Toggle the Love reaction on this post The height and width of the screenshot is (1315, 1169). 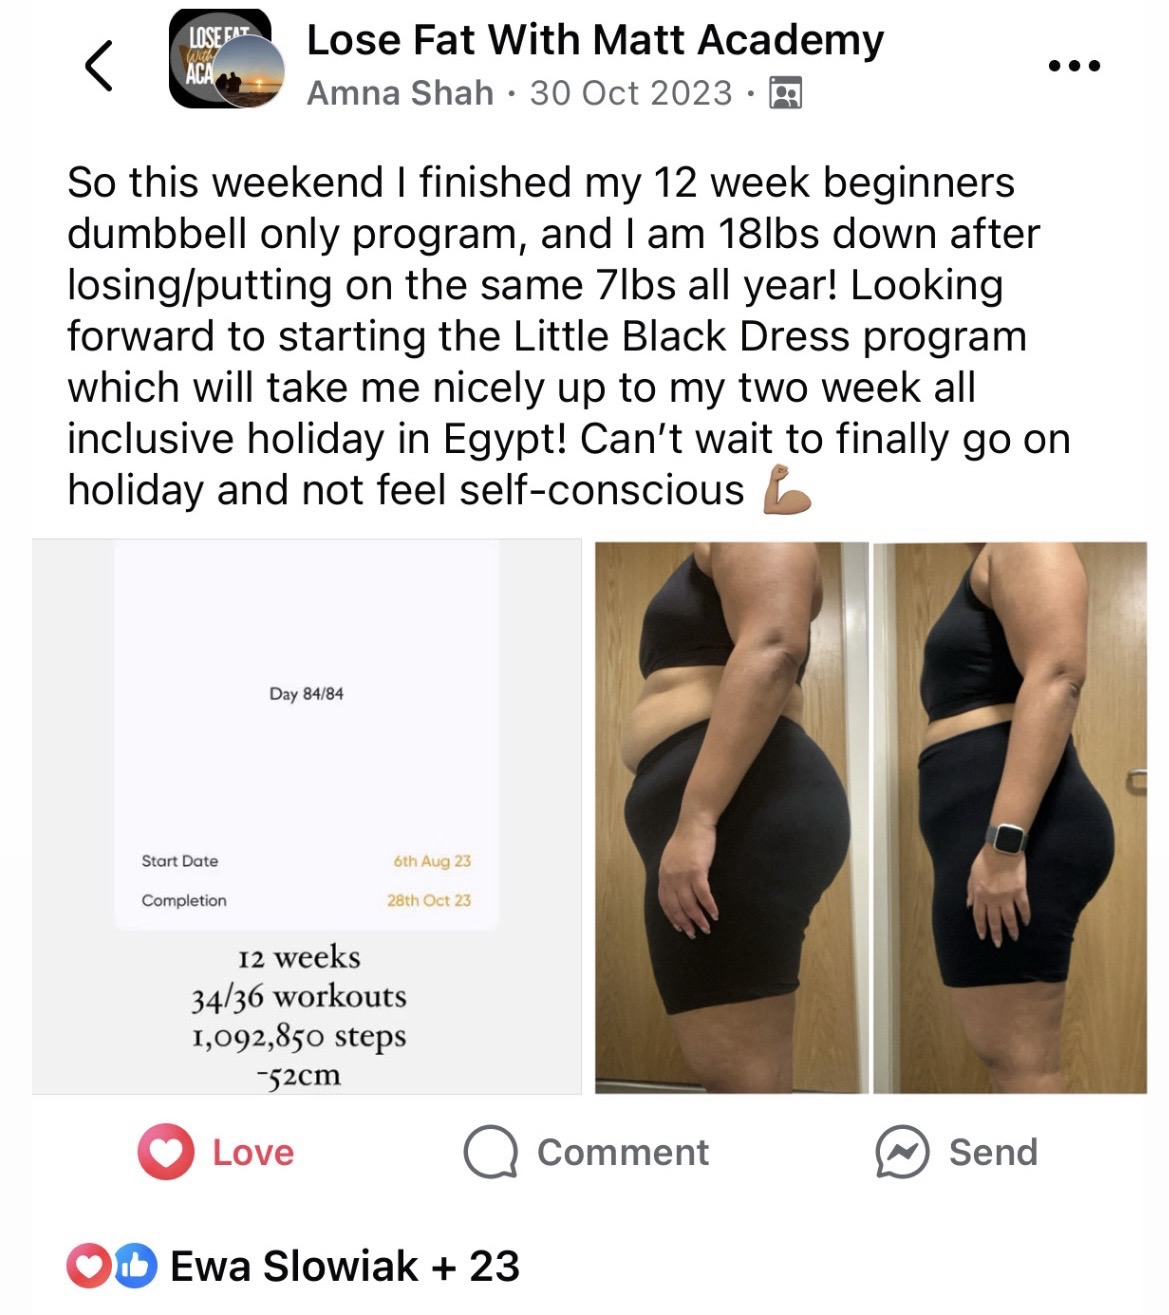pyautogui.click(x=216, y=1152)
